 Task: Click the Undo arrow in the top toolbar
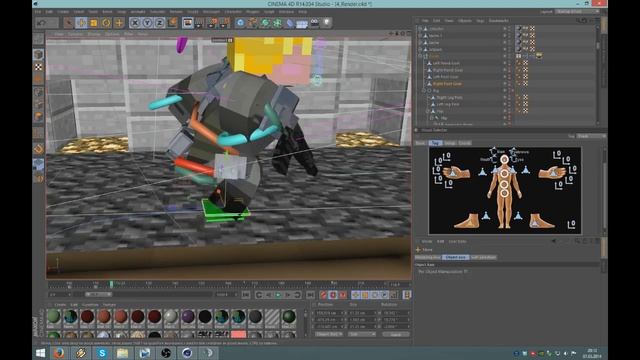pyautogui.click(x=41, y=23)
